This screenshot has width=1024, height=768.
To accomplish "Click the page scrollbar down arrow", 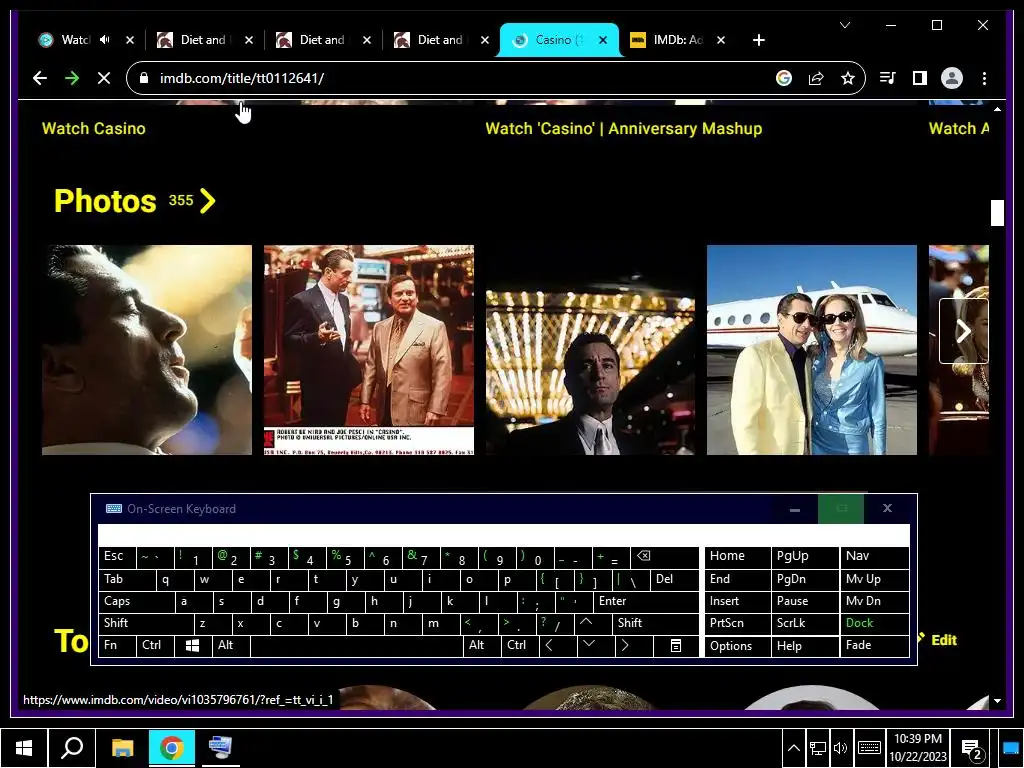I will click(x=997, y=701).
